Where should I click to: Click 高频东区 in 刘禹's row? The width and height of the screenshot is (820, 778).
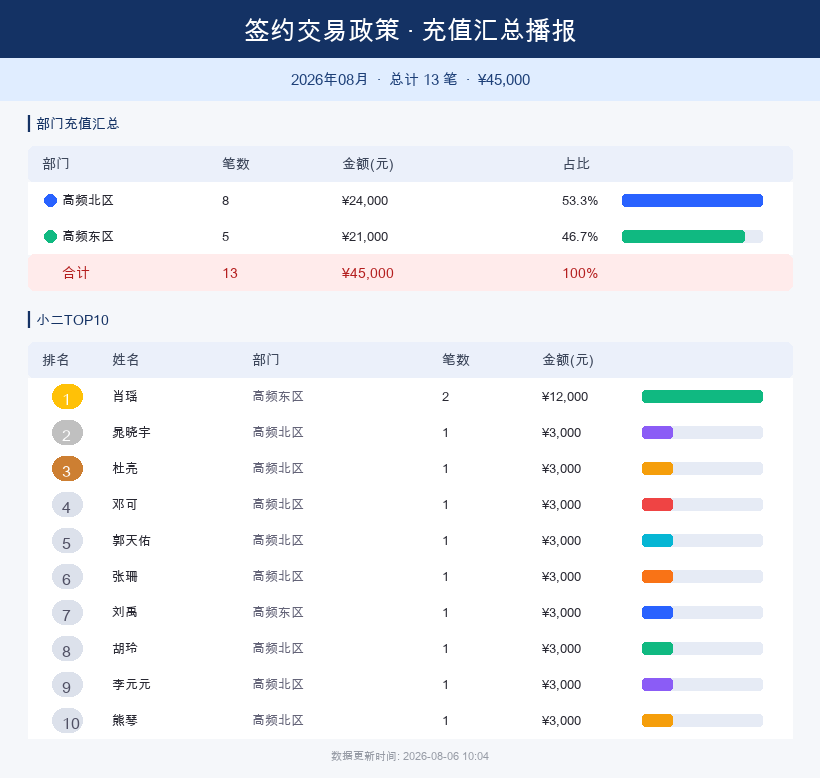(278, 612)
